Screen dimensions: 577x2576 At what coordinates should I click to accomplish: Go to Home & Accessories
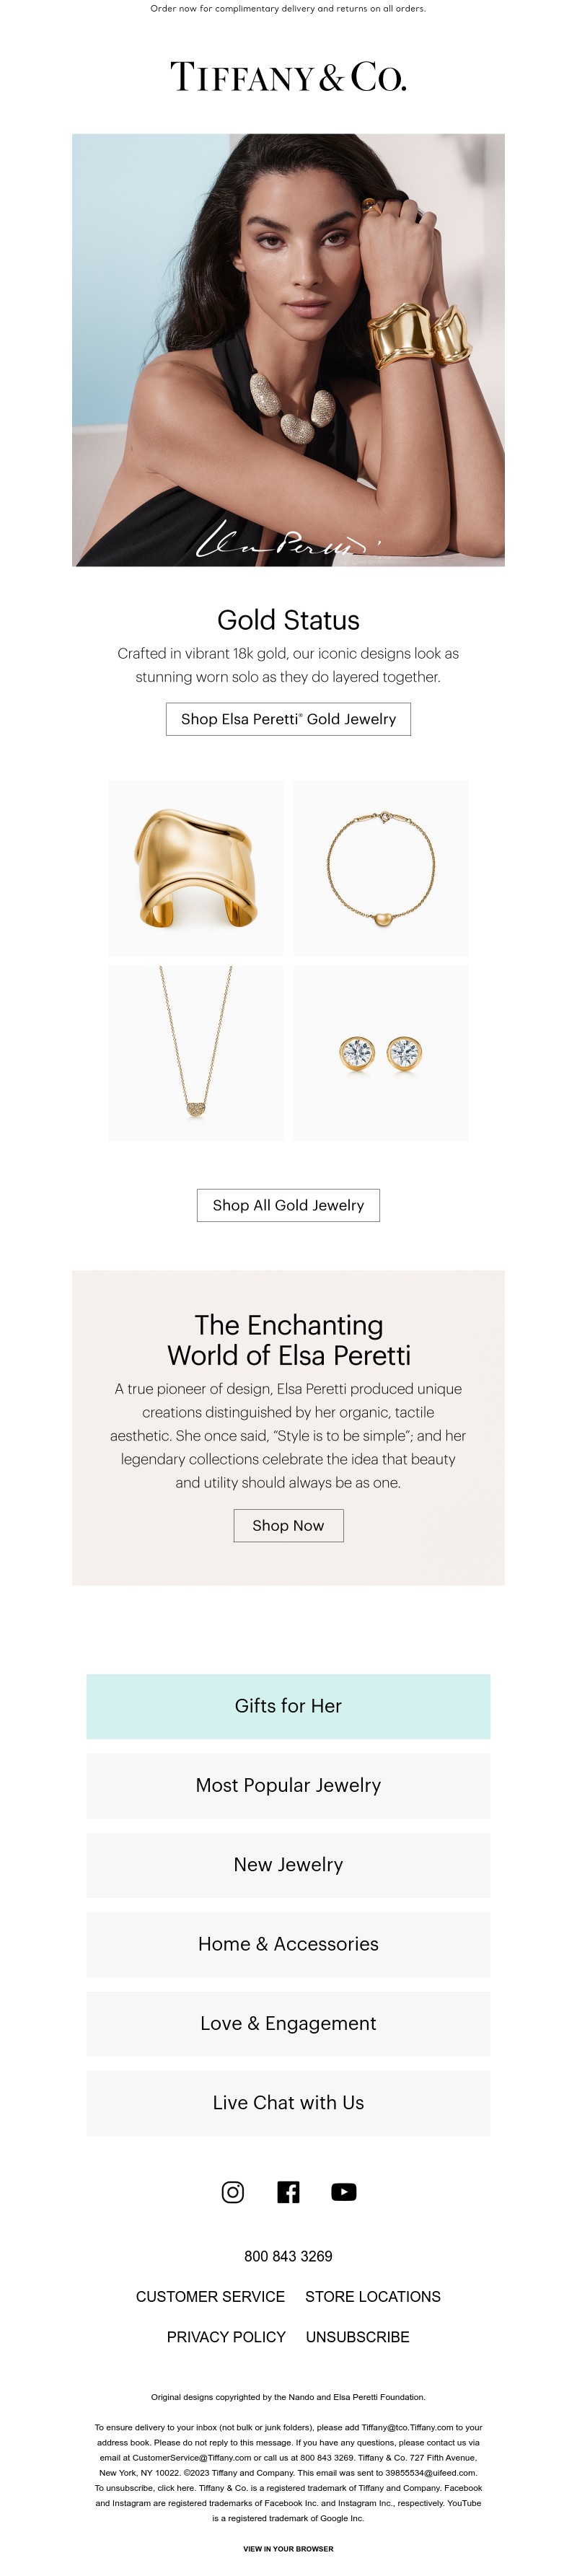click(x=288, y=1943)
